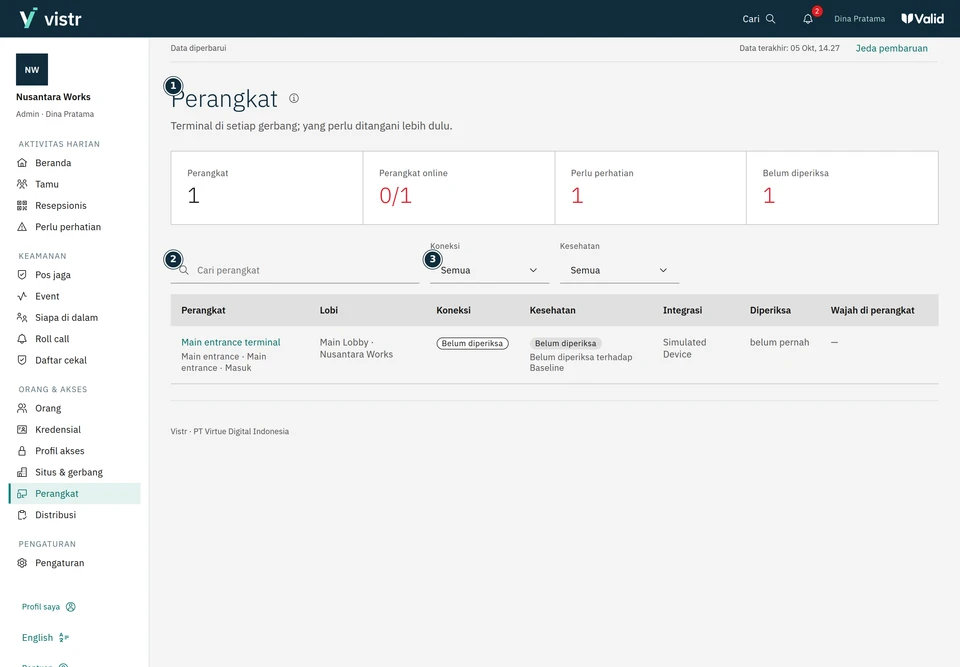The height and width of the screenshot is (667, 960).
Task: Click the vistr logo in the header
Action: [x=50, y=18]
